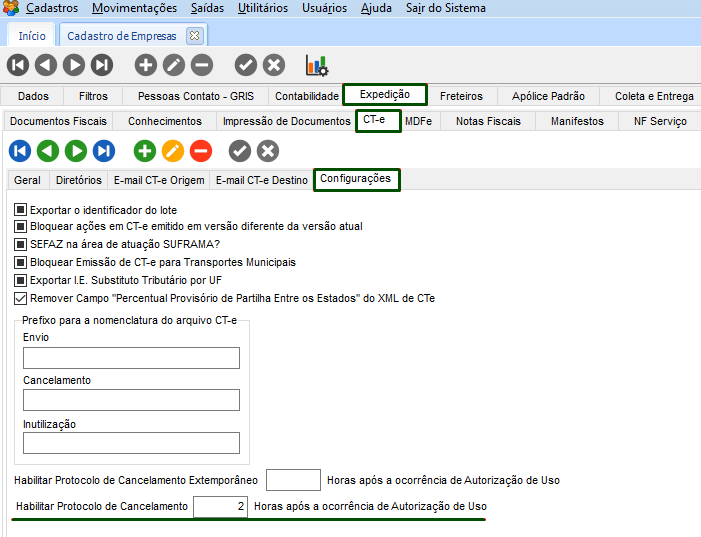Select the Configurações tab
Viewport: 701px width, 537px height.
356,179
